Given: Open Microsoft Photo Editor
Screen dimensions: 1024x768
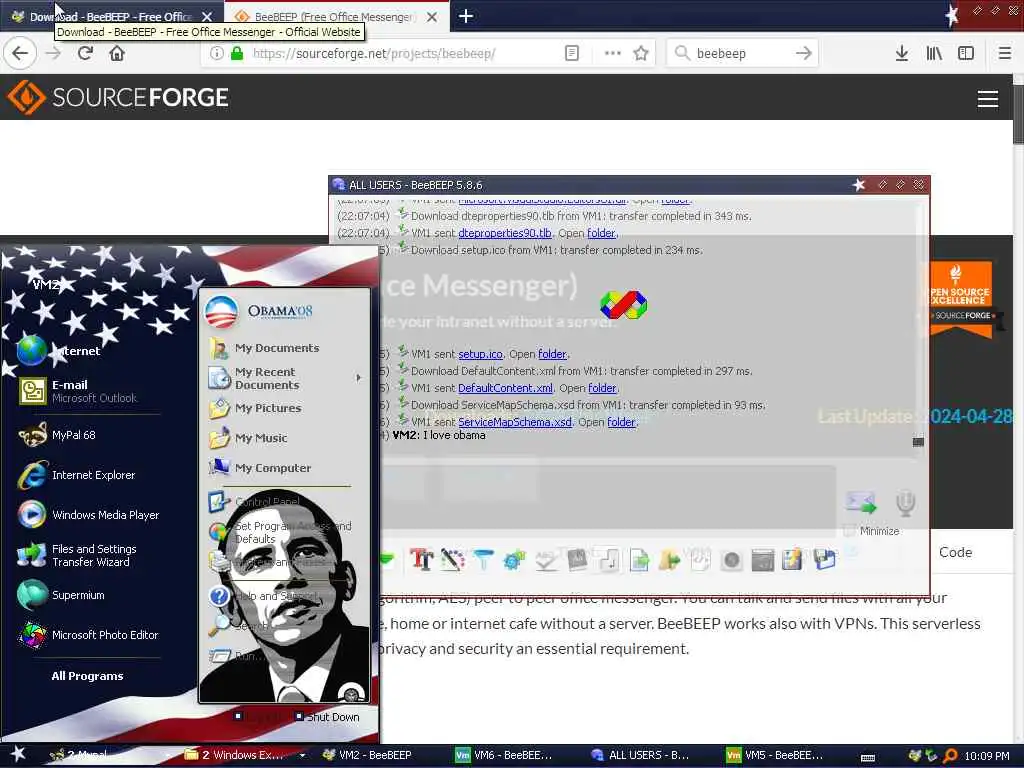Looking at the screenshot, I should pos(104,635).
